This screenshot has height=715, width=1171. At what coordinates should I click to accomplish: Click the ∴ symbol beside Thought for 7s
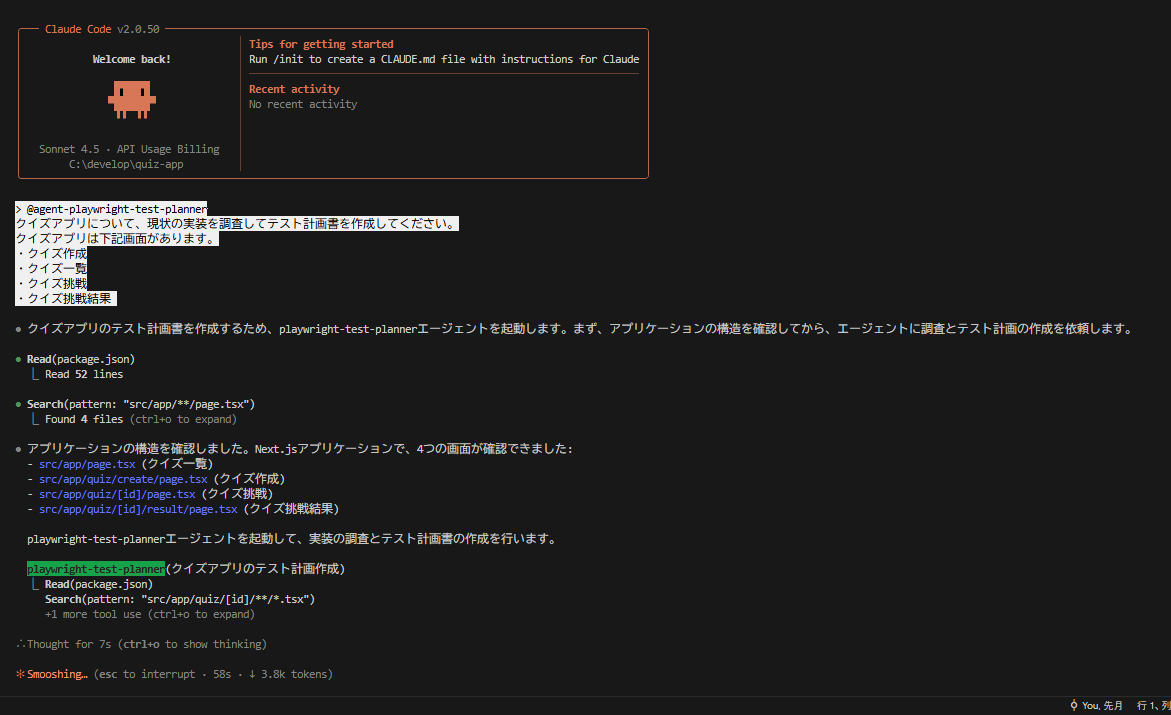[20, 645]
